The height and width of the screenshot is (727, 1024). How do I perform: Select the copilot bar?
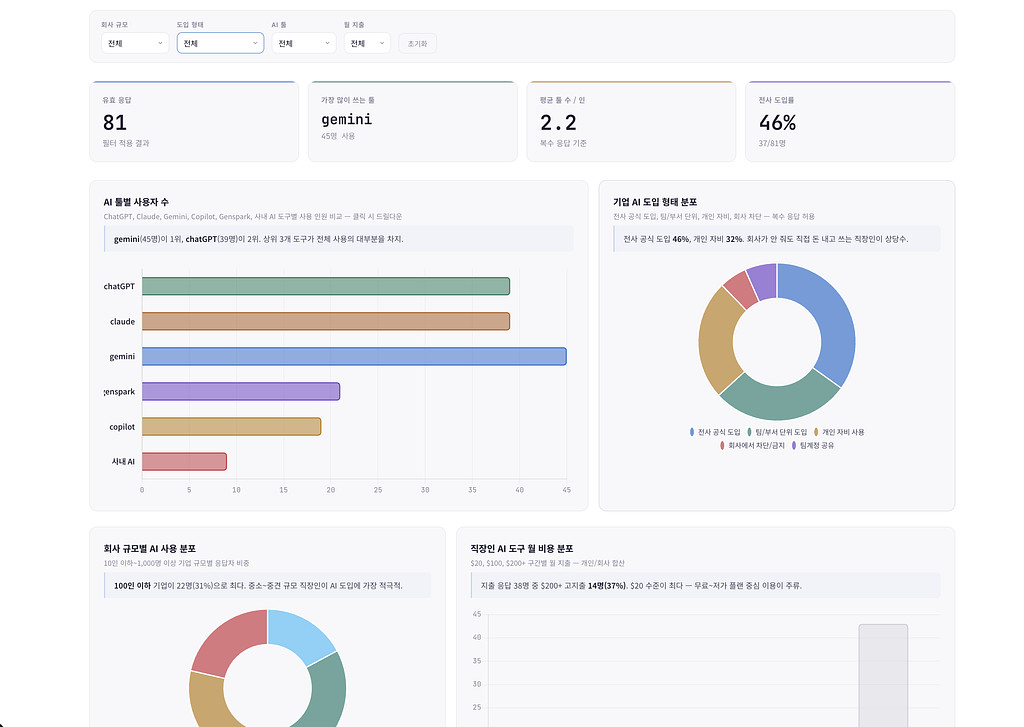231,426
